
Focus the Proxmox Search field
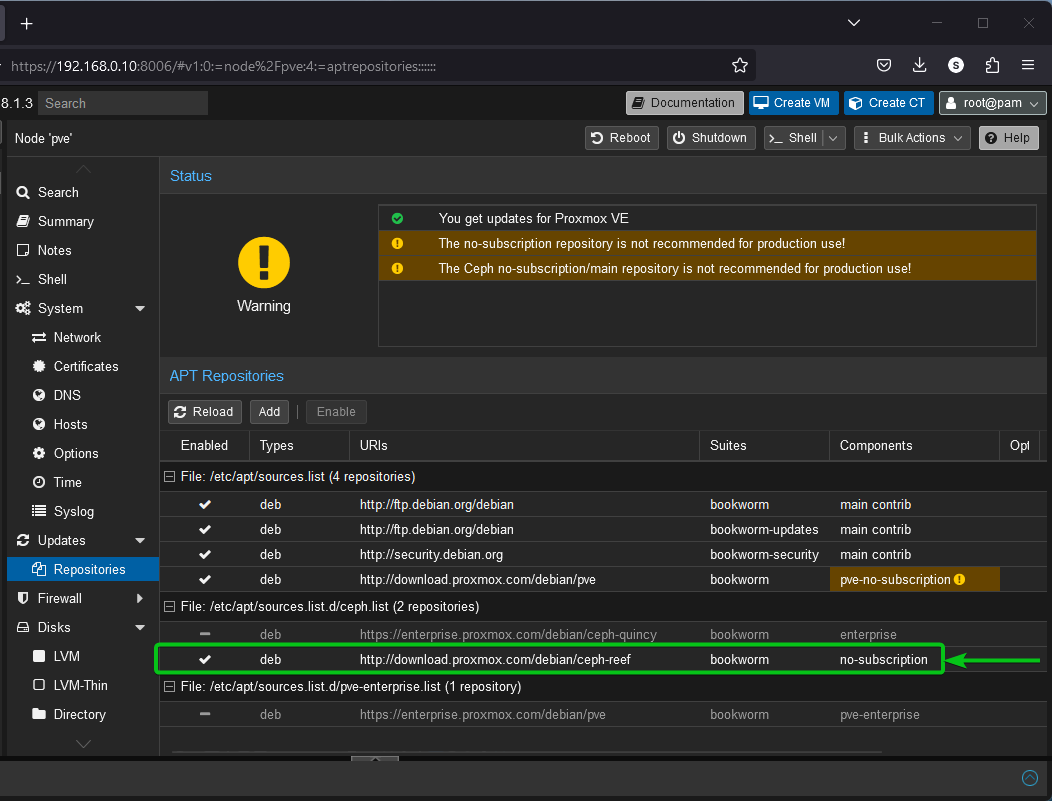123,103
